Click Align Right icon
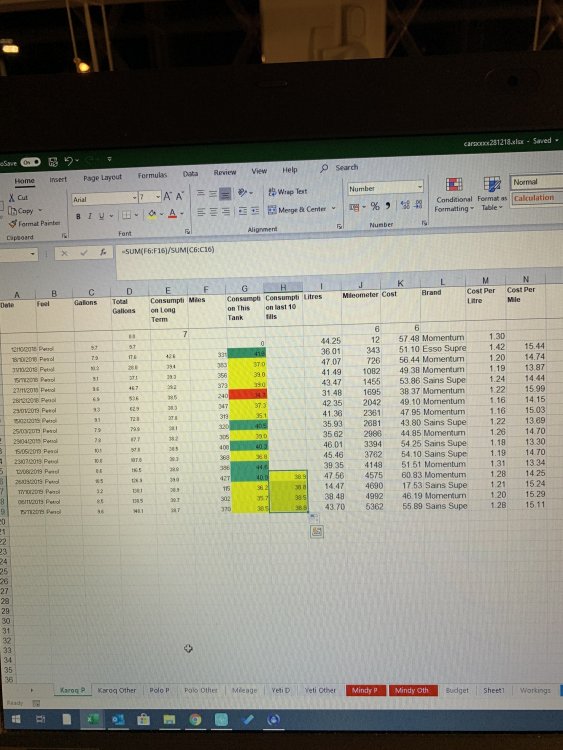 (x=225, y=211)
